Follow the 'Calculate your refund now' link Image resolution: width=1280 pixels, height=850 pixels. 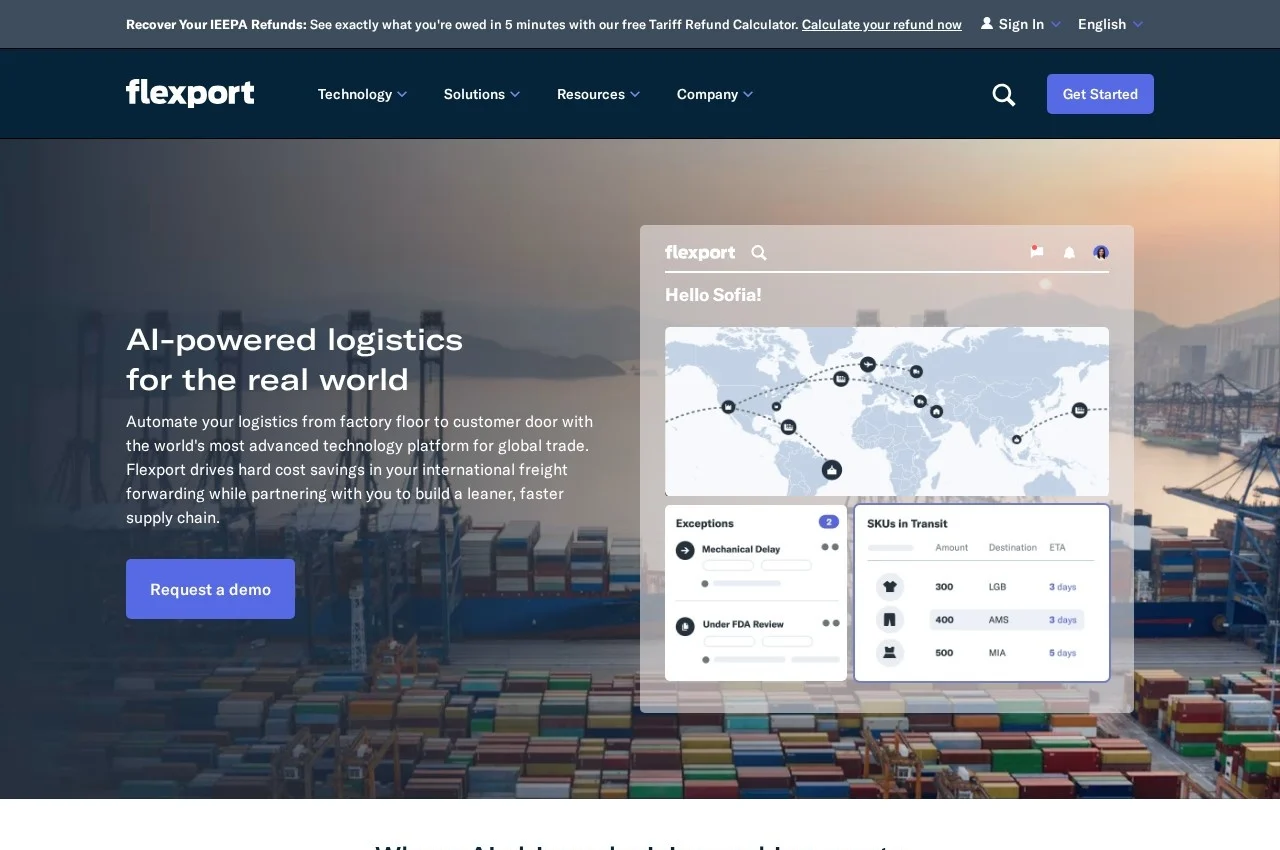(882, 24)
